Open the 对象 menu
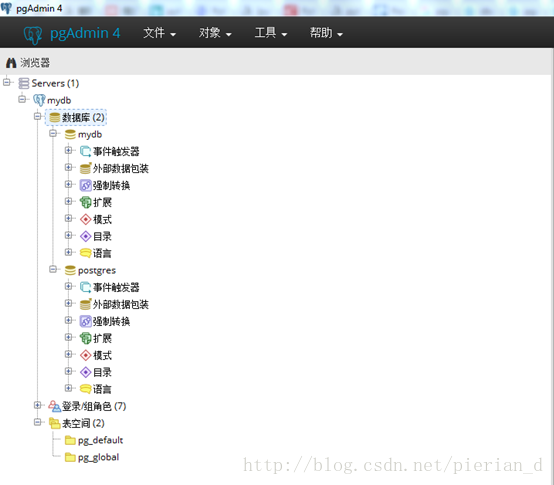The image size is (554, 485). tap(215, 33)
